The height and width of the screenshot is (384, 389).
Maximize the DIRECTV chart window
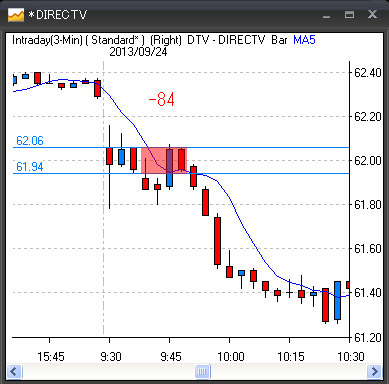point(349,15)
